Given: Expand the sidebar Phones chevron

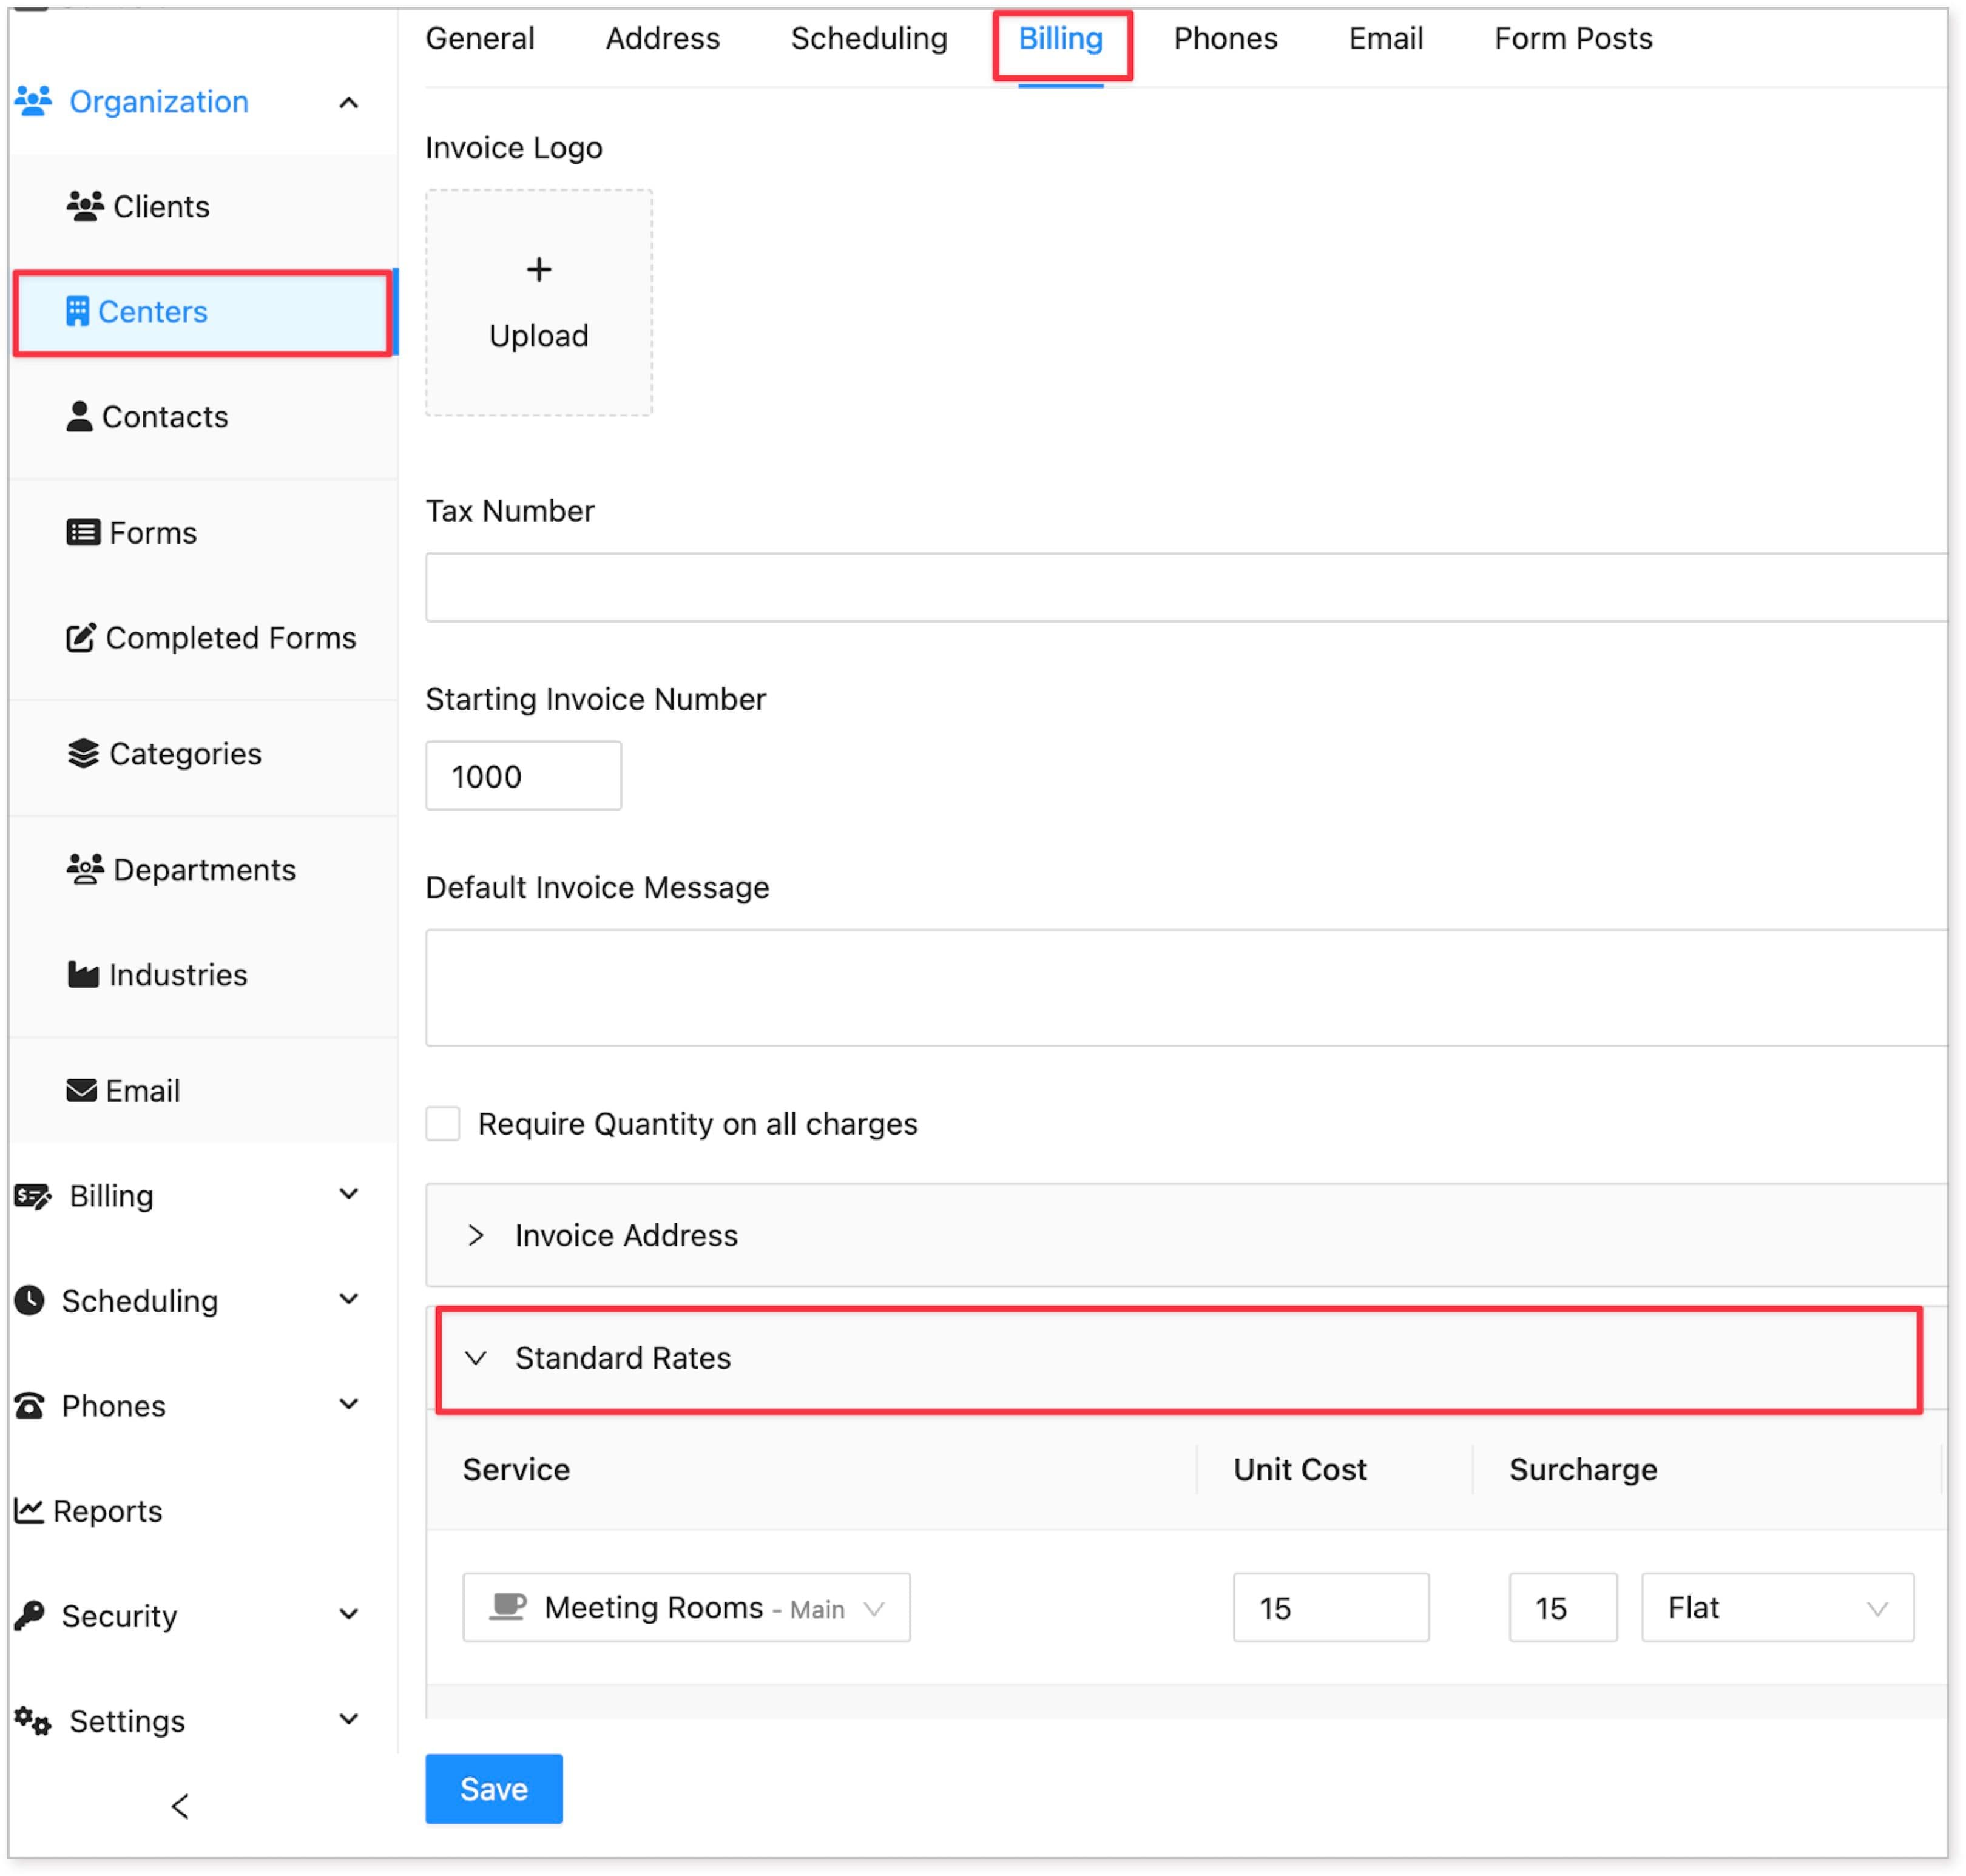Looking at the screenshot, I should (349, 1404).
